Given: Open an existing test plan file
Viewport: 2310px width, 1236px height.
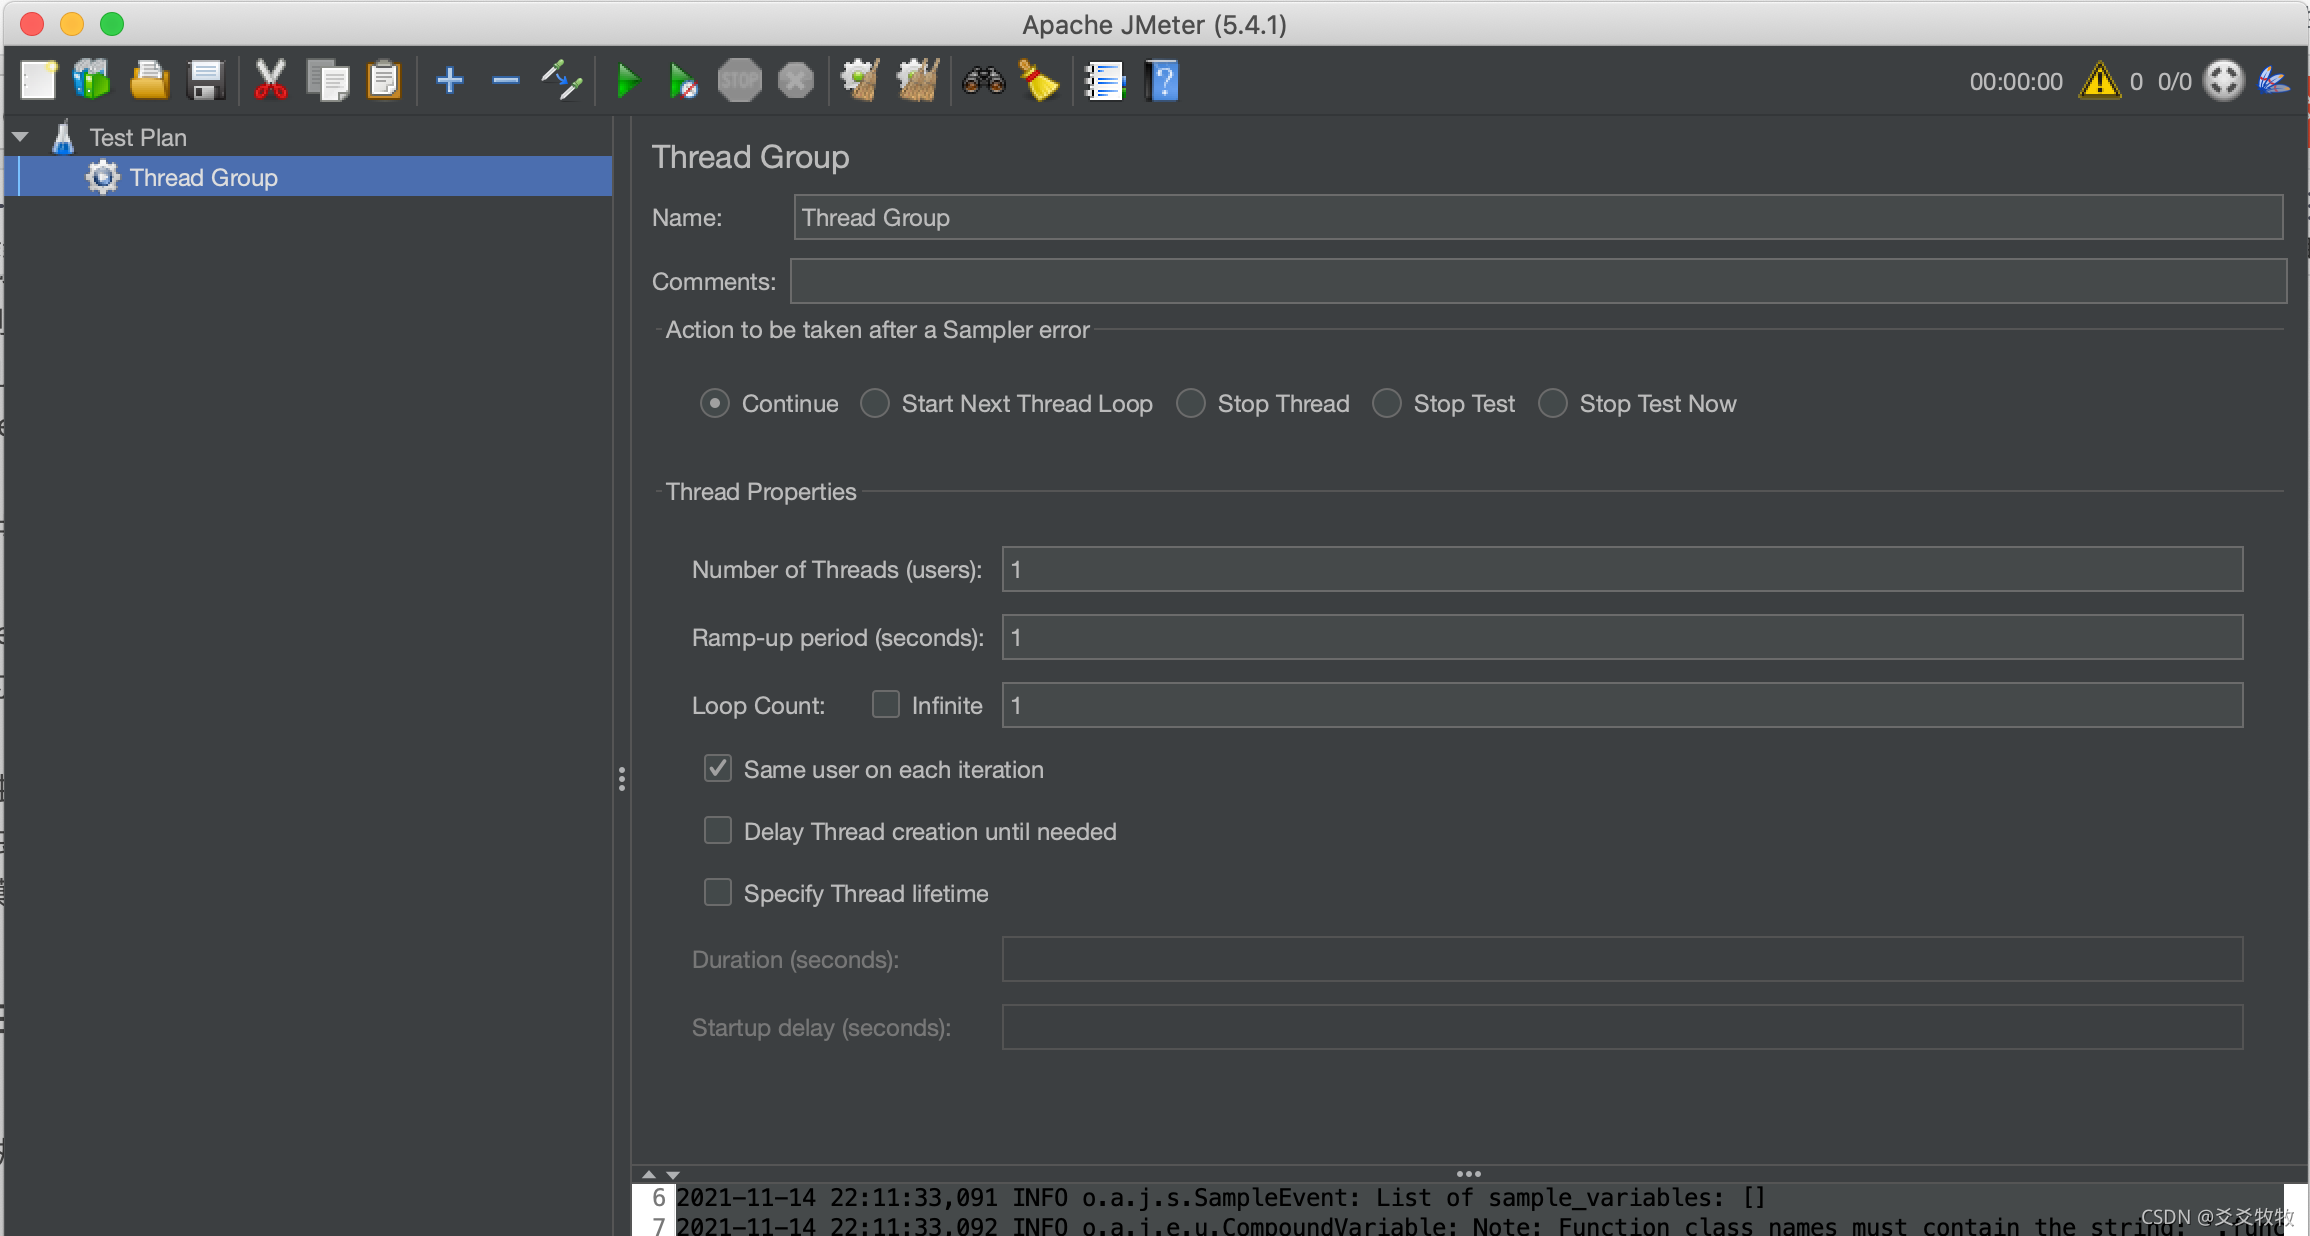Looking at the screenshot, I should click(149, 81).
